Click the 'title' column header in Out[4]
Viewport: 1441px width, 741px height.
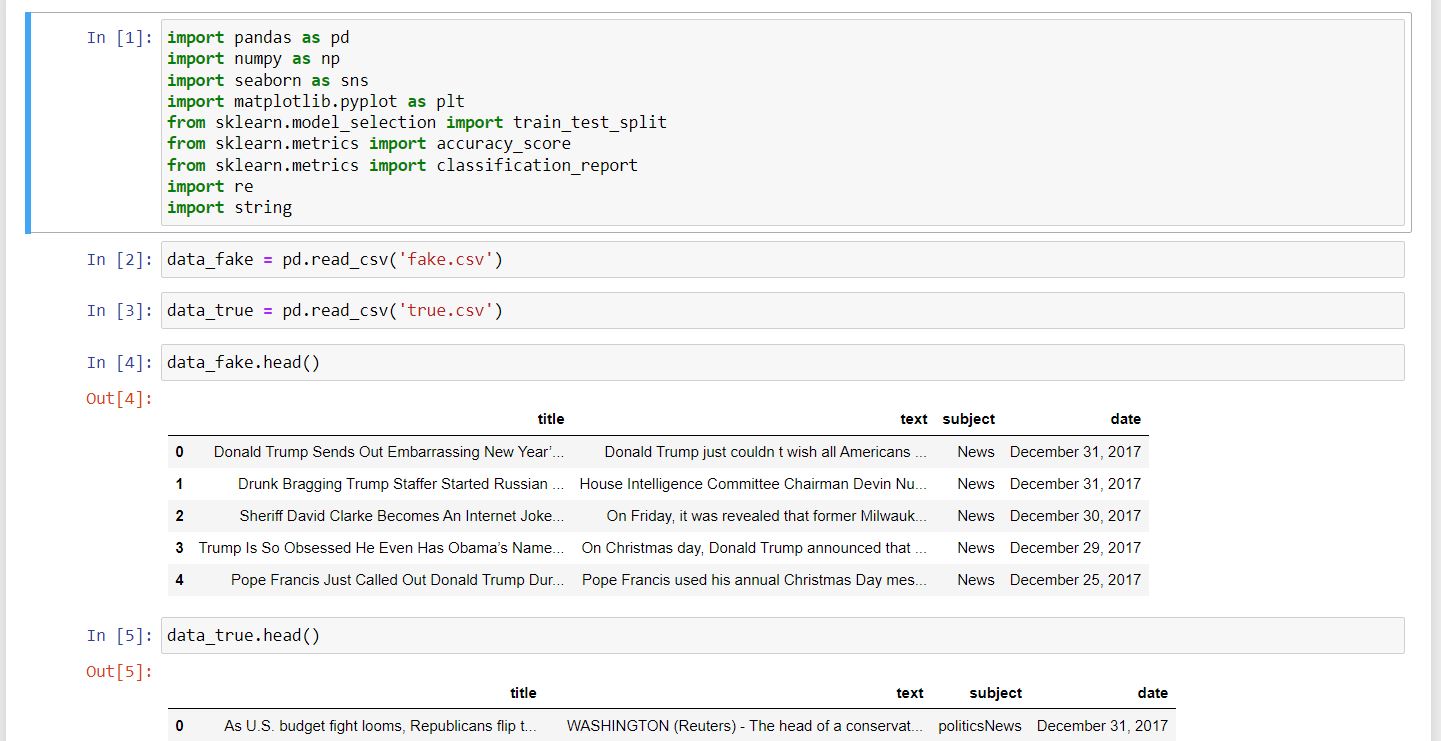tap(551, 420)
